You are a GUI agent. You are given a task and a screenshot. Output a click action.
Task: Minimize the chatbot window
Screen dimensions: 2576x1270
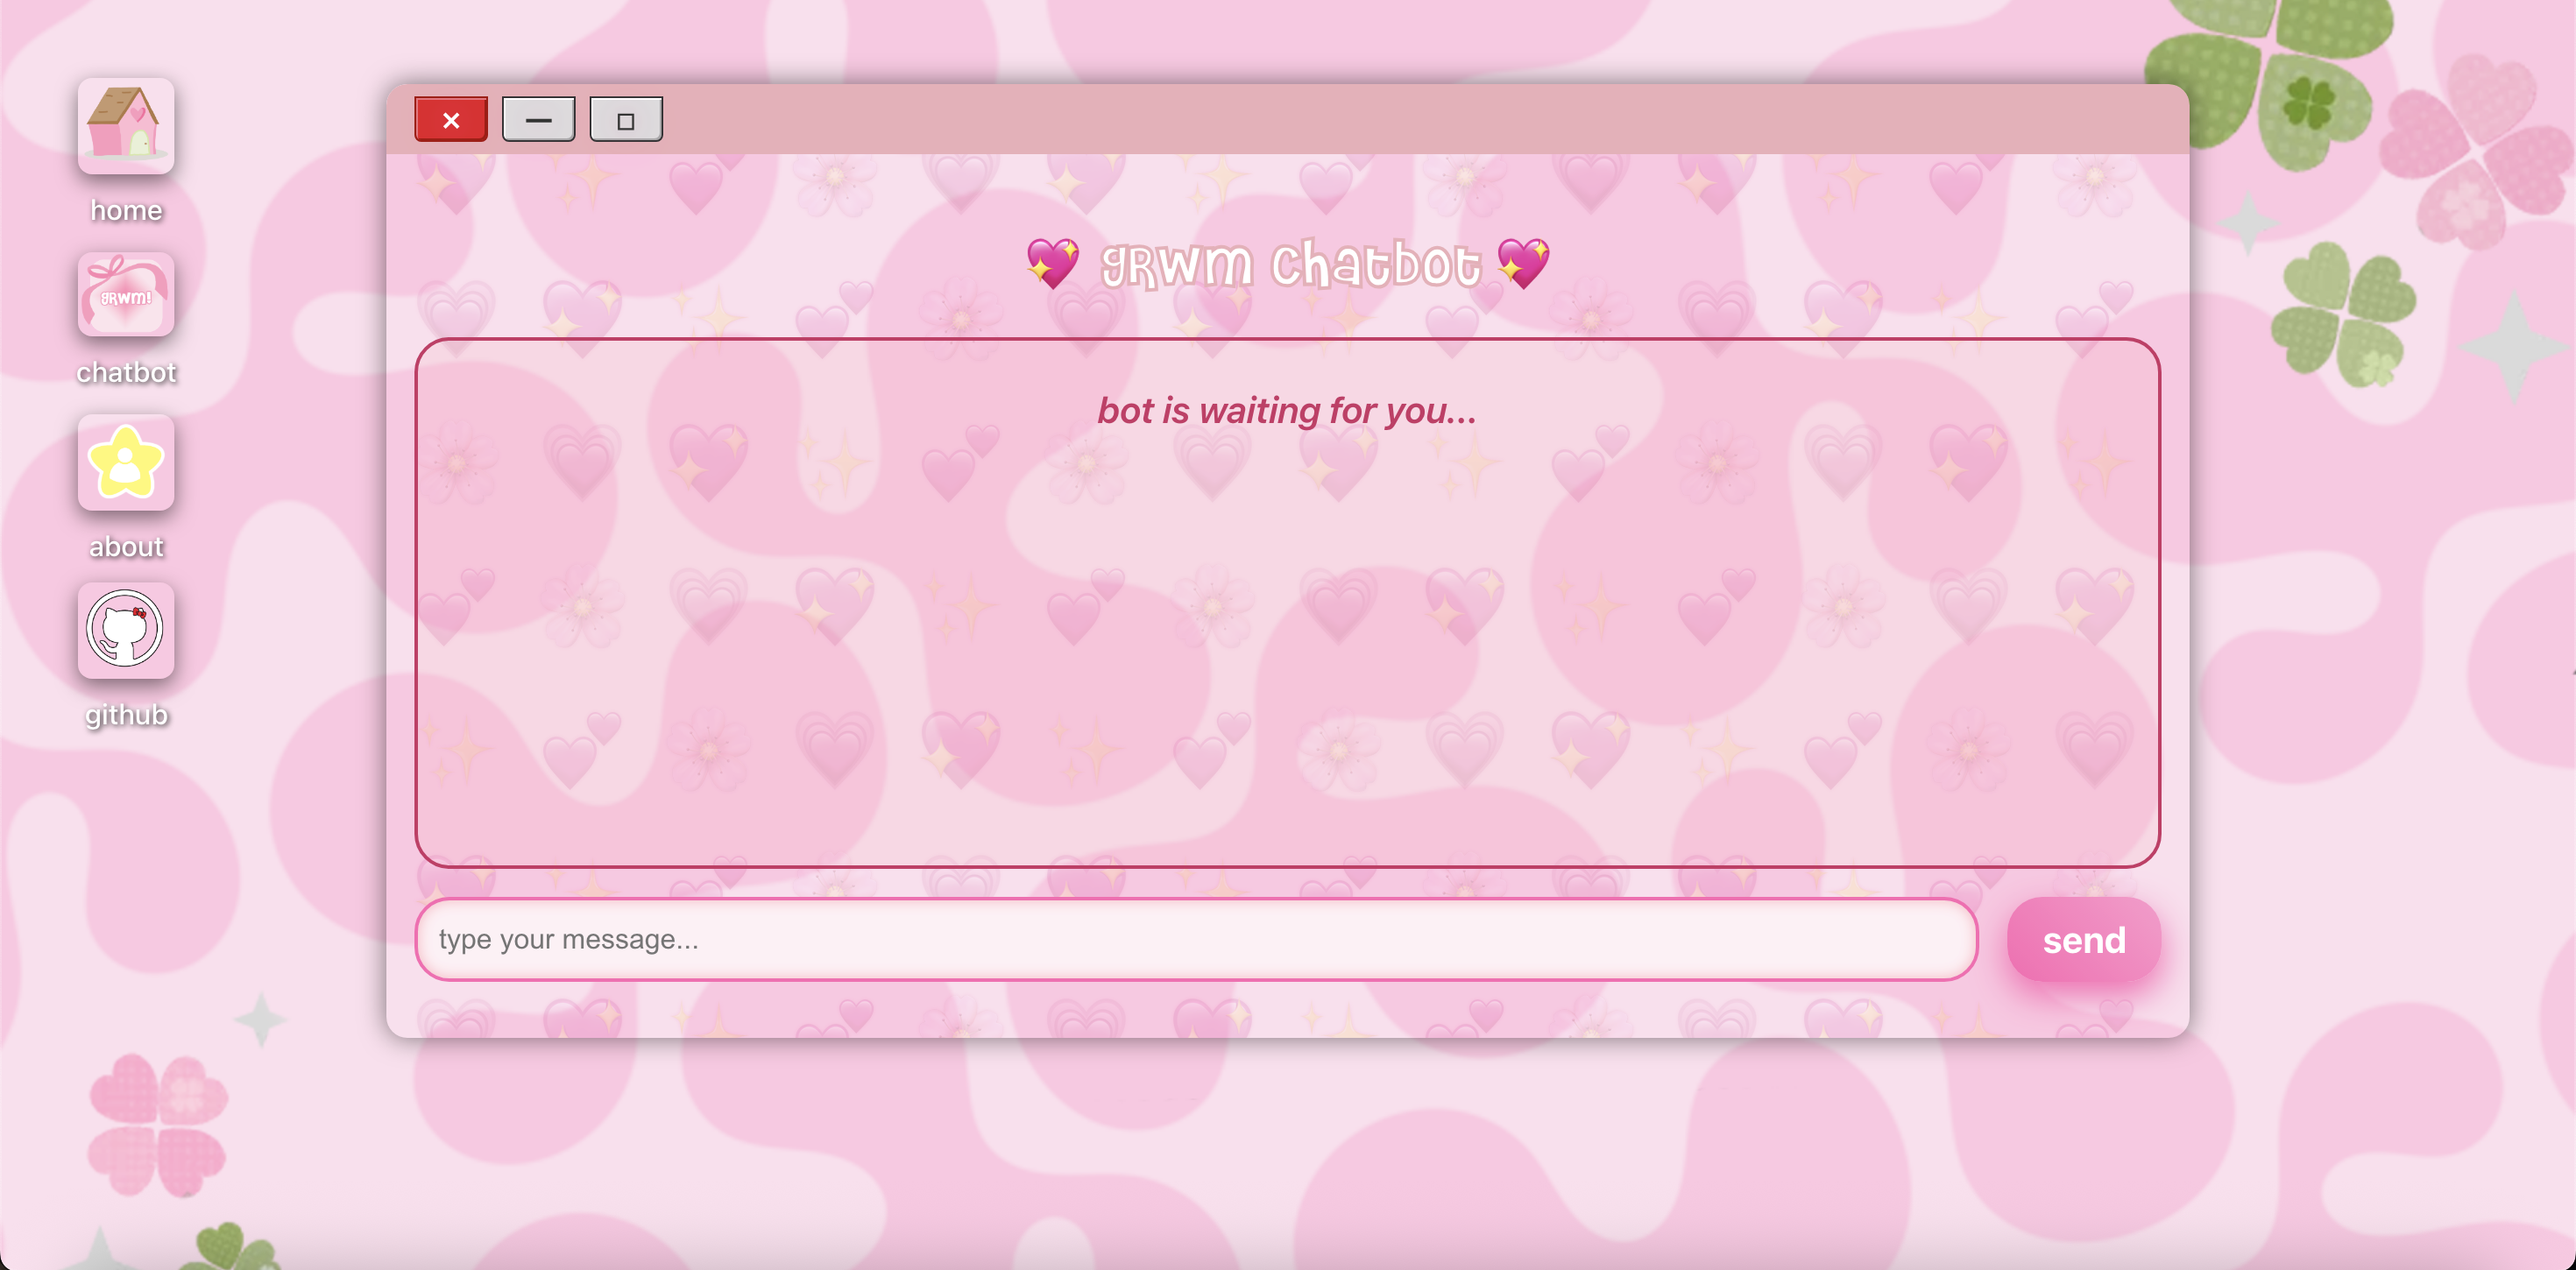pyautogui.click(x=538, y=120)
